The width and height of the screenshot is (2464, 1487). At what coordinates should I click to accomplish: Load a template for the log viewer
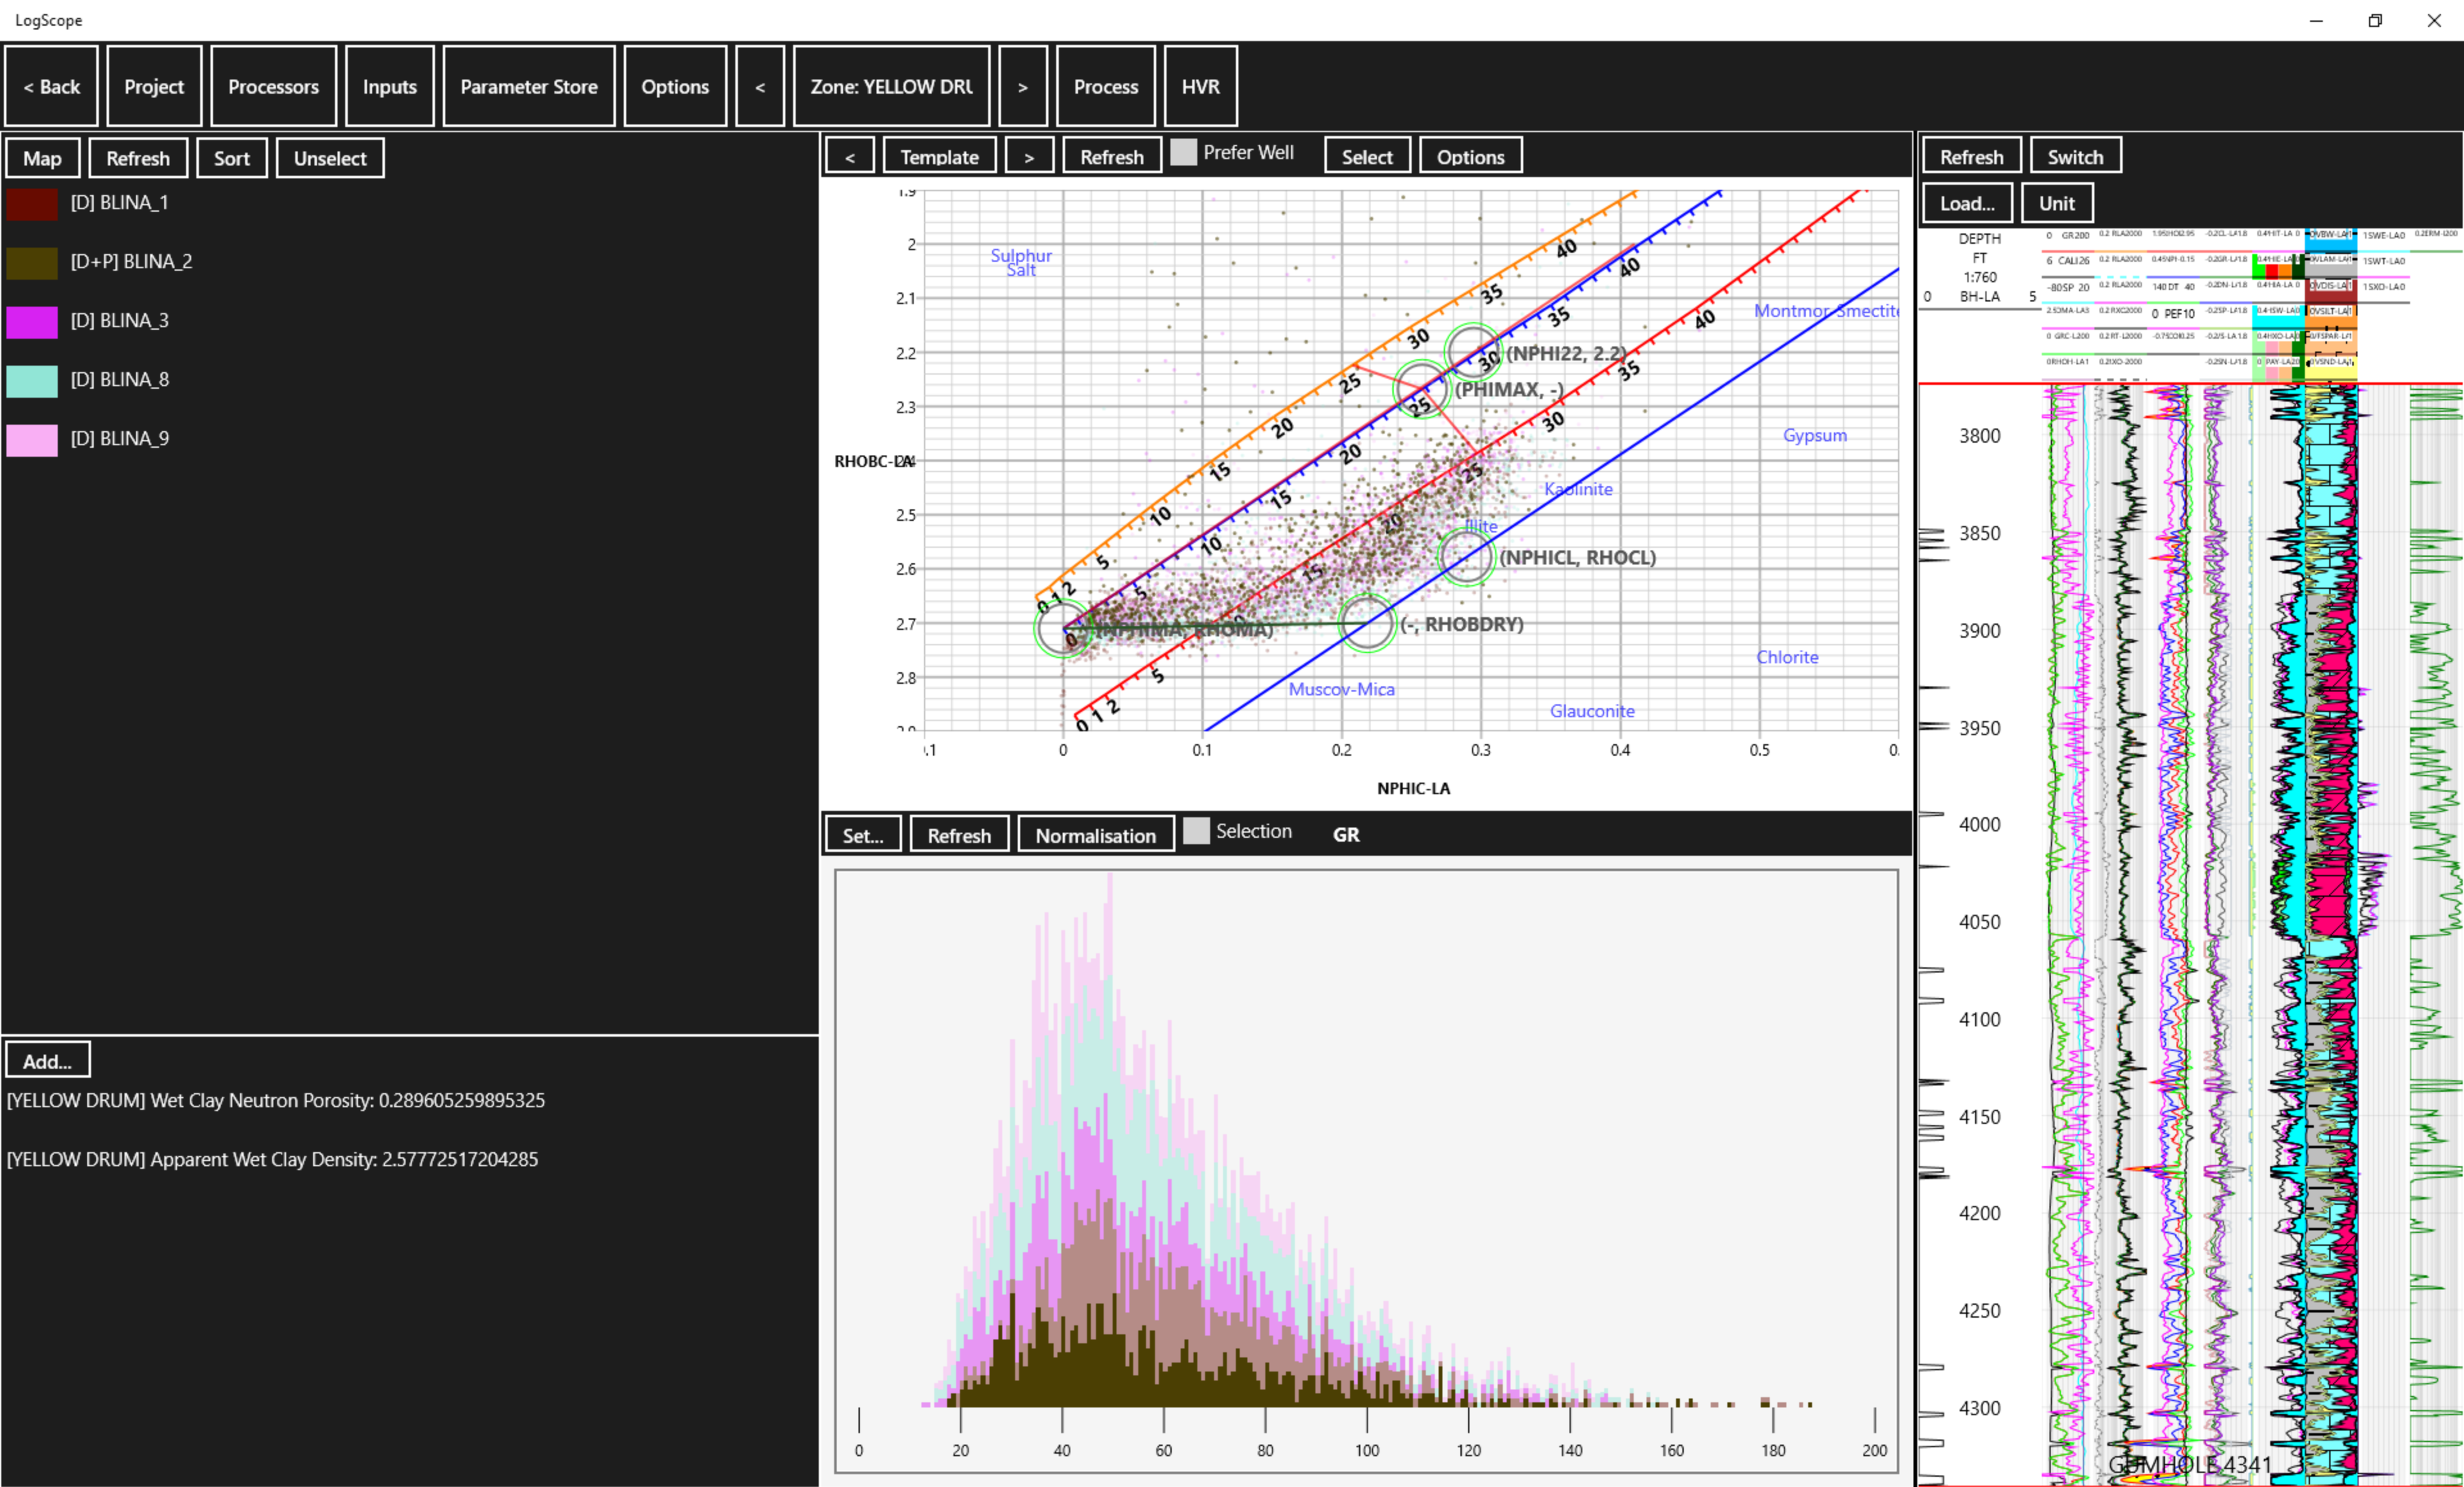tap(1966, 202)
